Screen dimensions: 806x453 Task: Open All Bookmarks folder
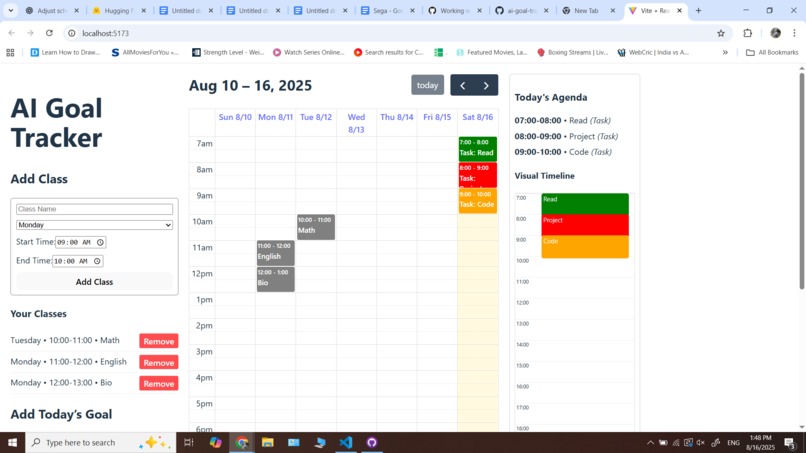[x=772, y=52]
